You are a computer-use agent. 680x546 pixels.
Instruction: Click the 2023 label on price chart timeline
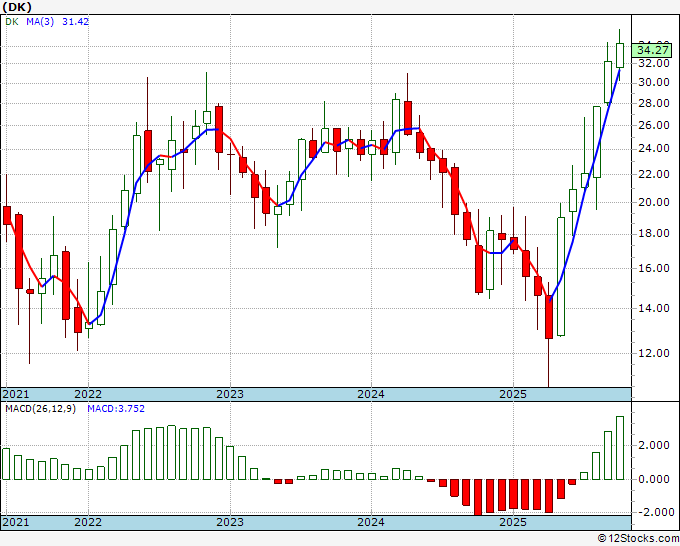[230, 394]
